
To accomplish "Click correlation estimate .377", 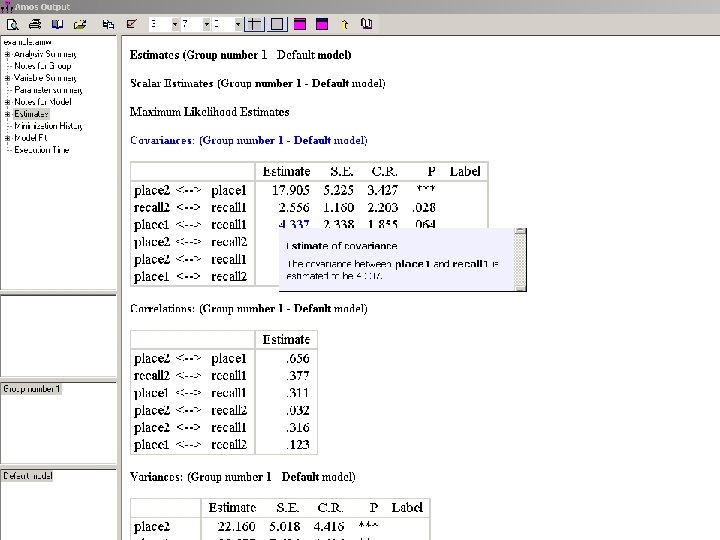I will [x=298, y=376].
